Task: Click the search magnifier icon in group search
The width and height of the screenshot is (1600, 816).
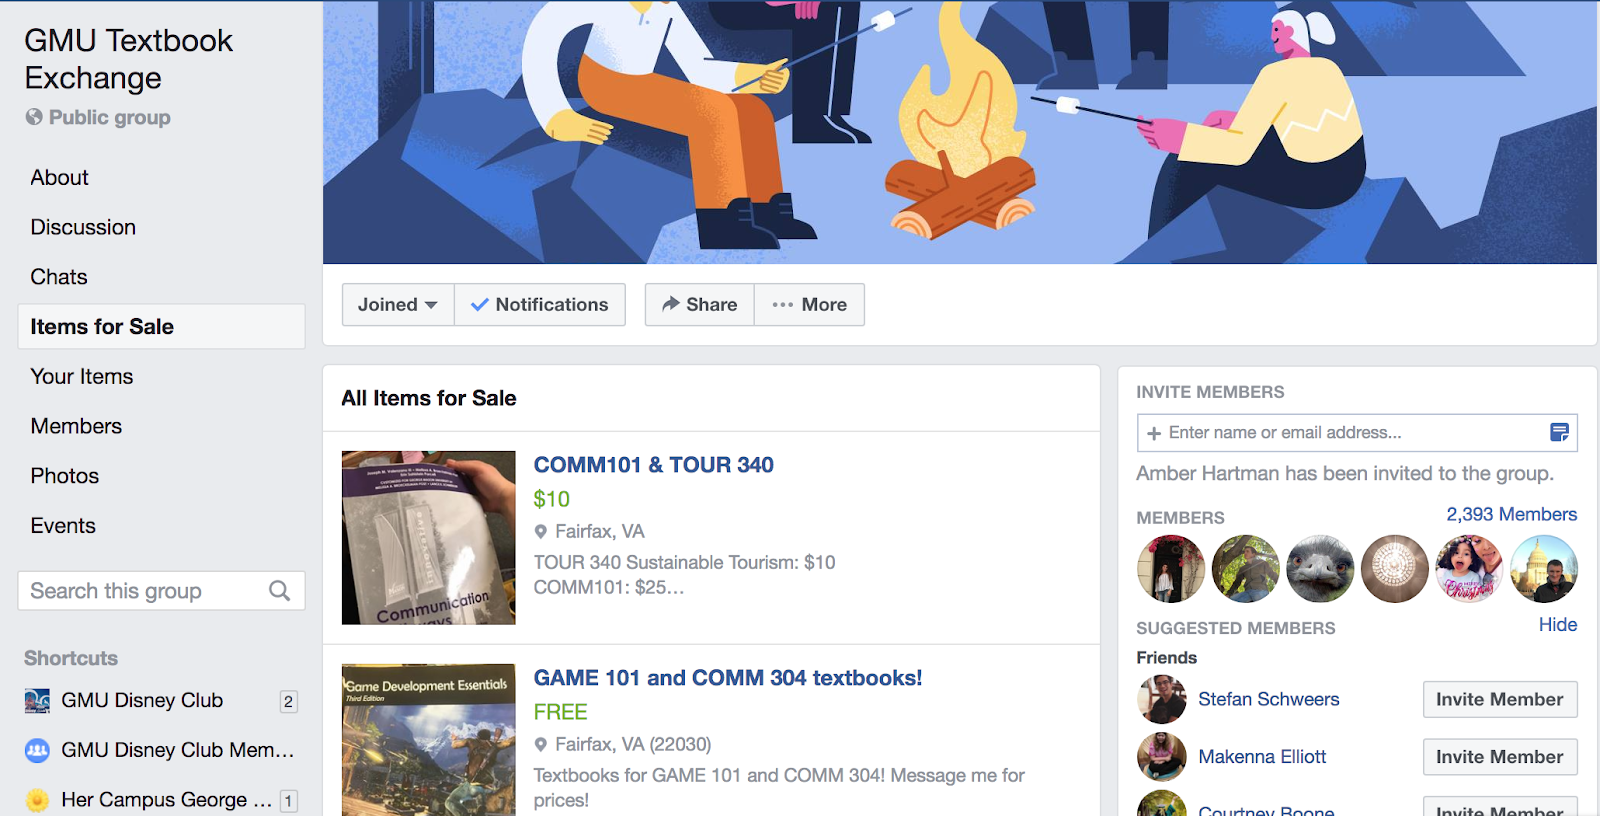Action: point(280,591)
